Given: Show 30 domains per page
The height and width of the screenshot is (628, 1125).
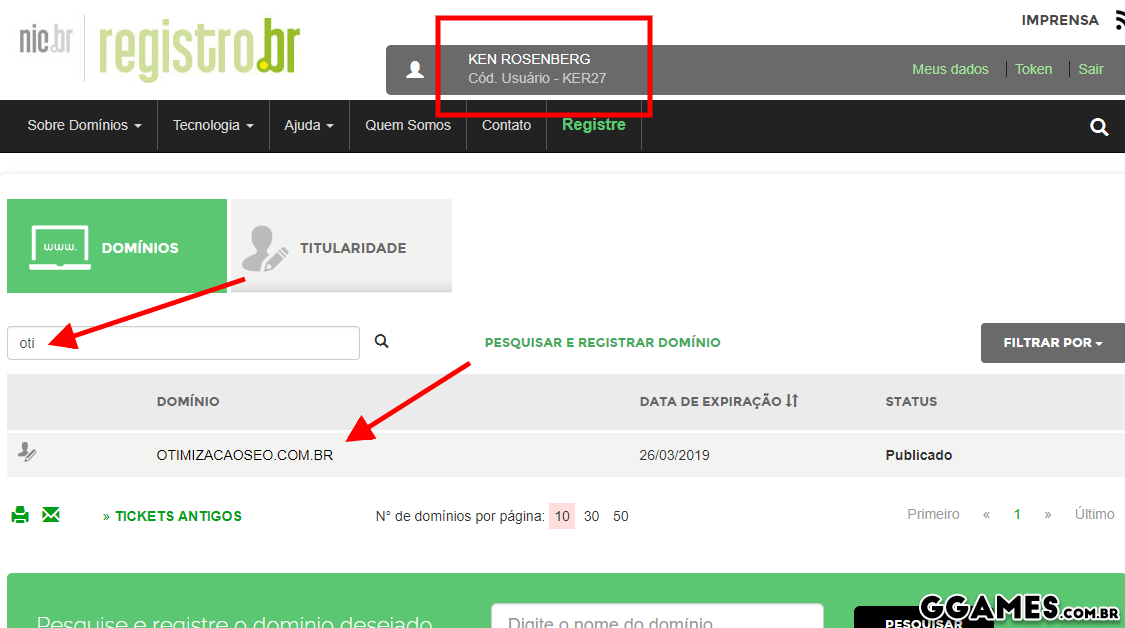Looking at the screenshot, I should [592, 516].
